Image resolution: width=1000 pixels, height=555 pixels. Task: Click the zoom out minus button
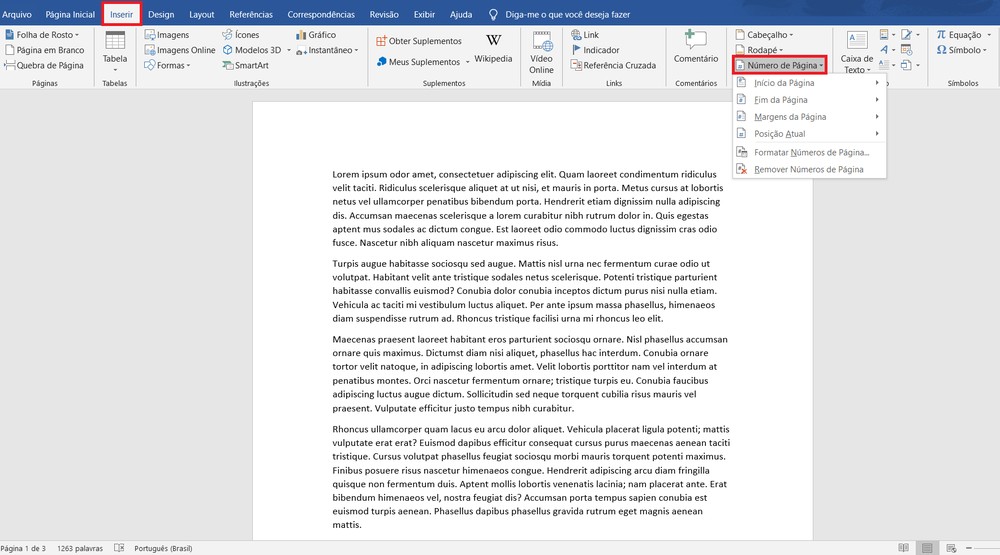click(969, 548)
